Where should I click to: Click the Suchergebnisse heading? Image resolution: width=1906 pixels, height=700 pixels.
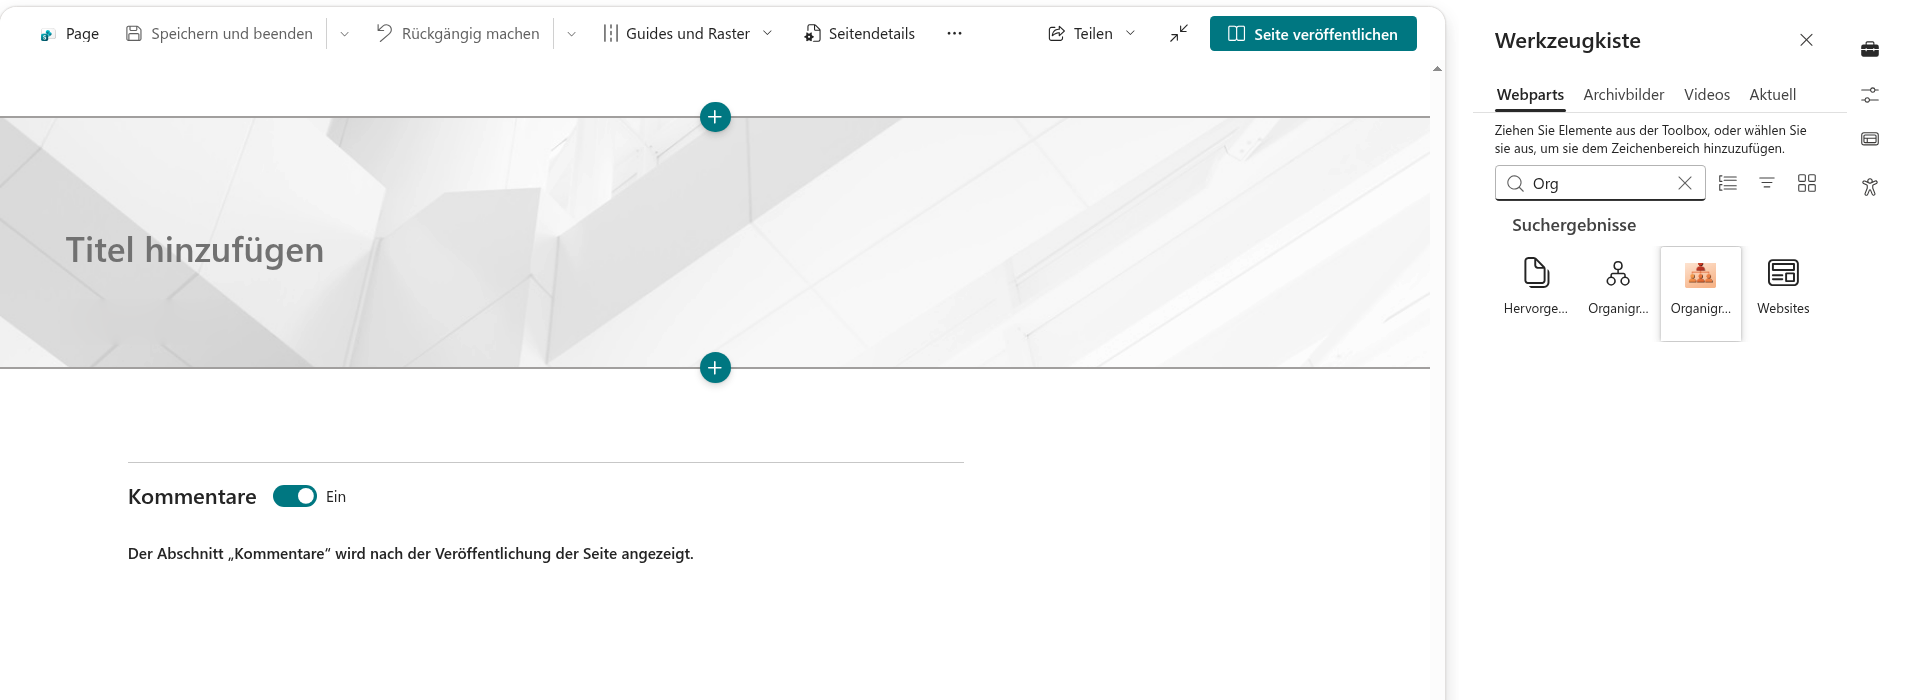(1574, 225)
